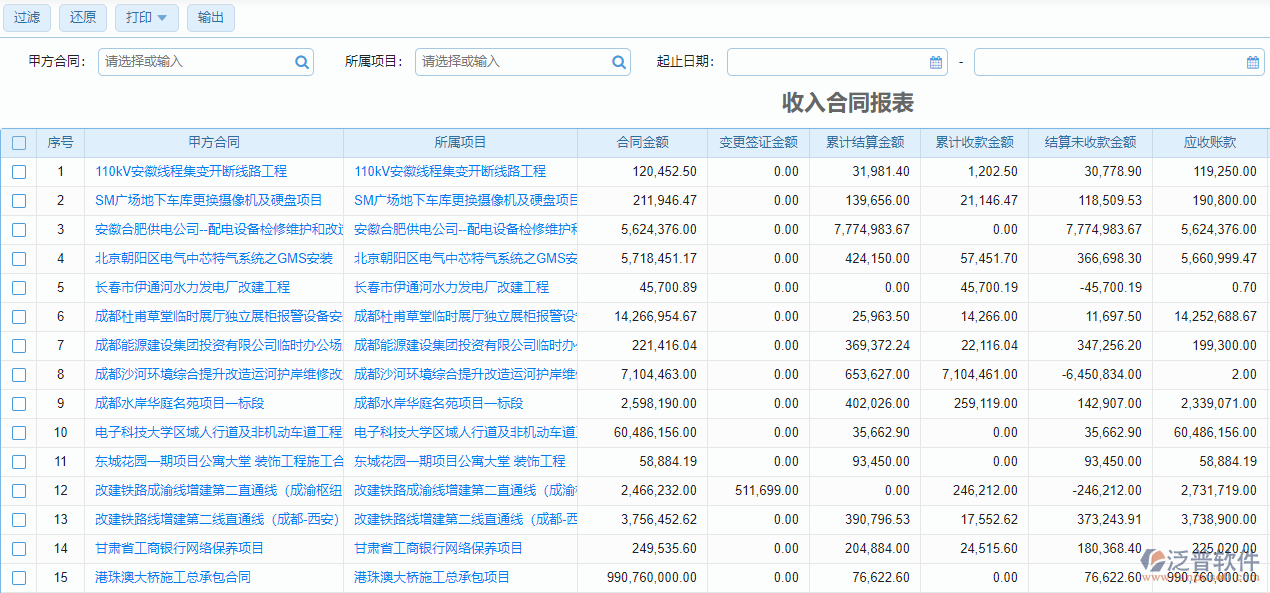Open the calendar picker for start date
This screenshot has height=593, width=1270.
coord(935,61)
